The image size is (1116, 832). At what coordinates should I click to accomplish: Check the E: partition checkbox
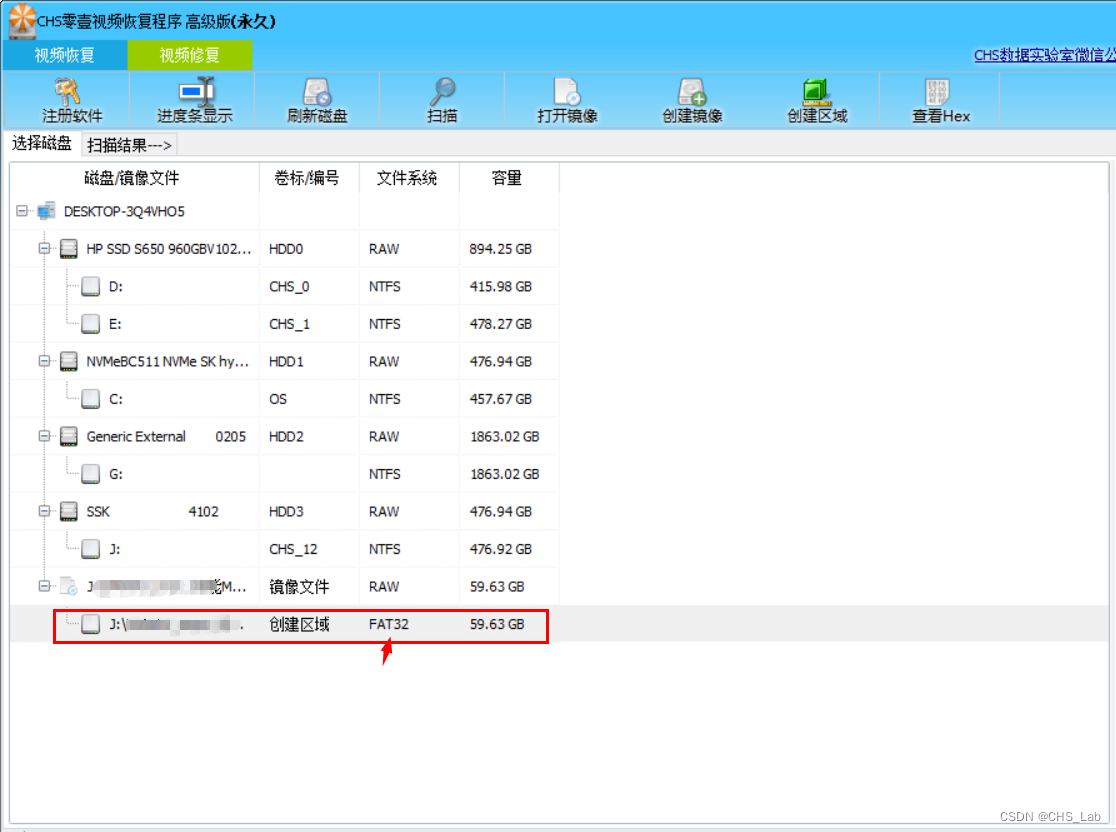(90, 324)
